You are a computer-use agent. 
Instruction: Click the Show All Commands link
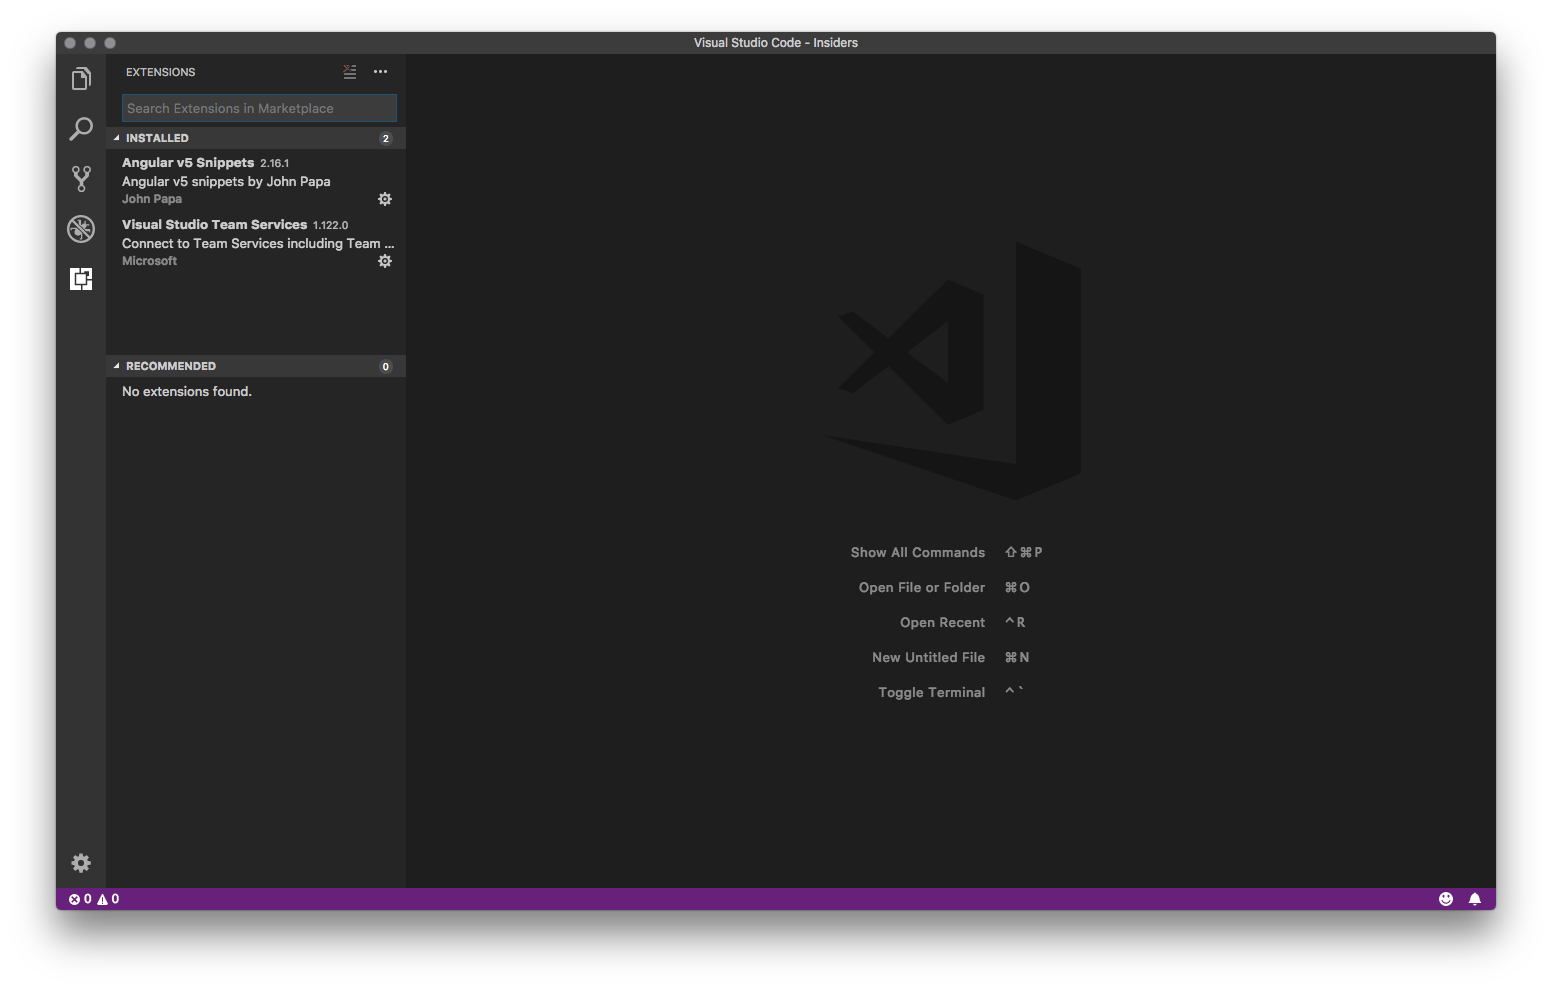coord(917,552)
